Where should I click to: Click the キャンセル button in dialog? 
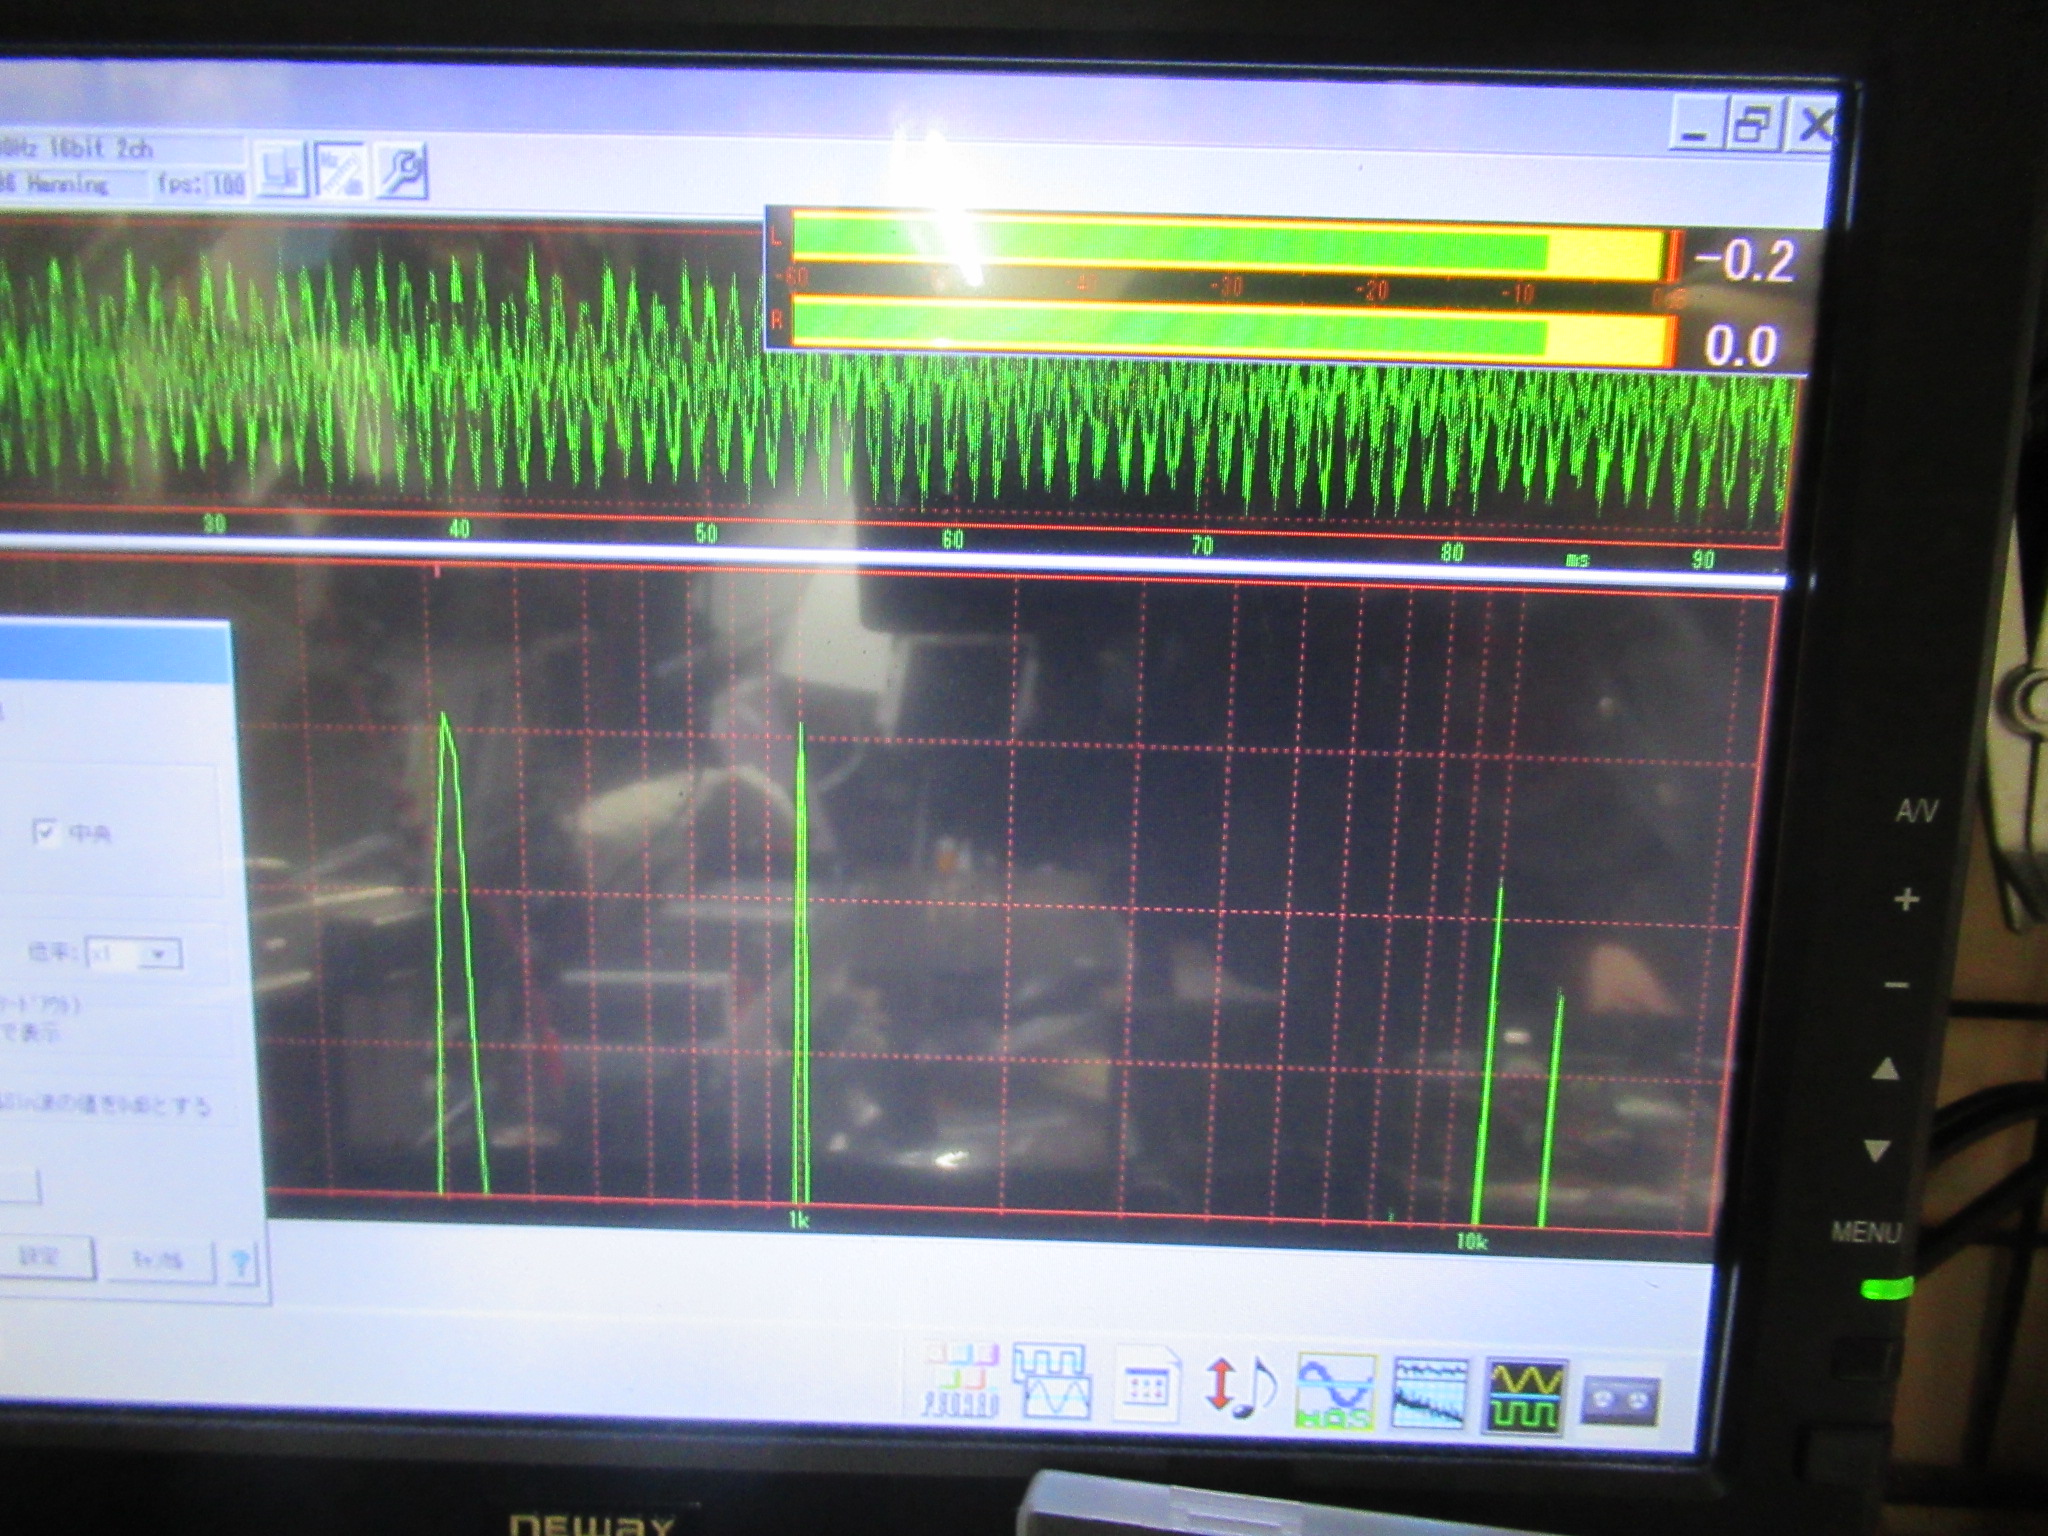(x=158, y=1259)
